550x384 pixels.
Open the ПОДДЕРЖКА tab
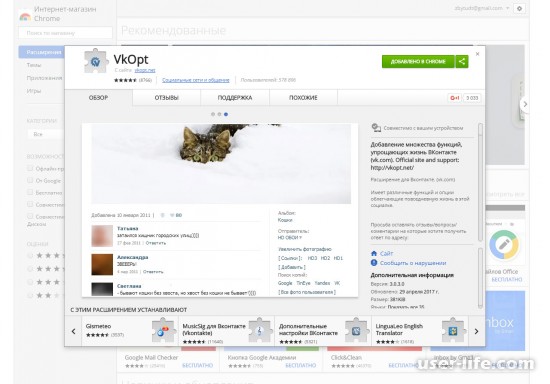click(x=235, y=98)
